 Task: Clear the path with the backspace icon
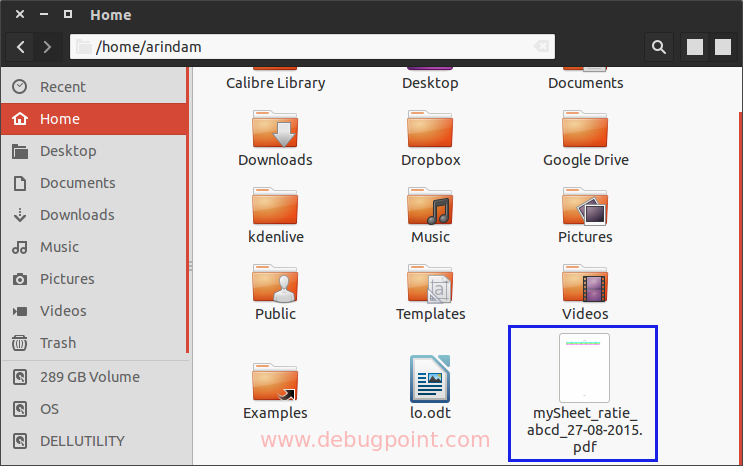click(x=541, y=46)
